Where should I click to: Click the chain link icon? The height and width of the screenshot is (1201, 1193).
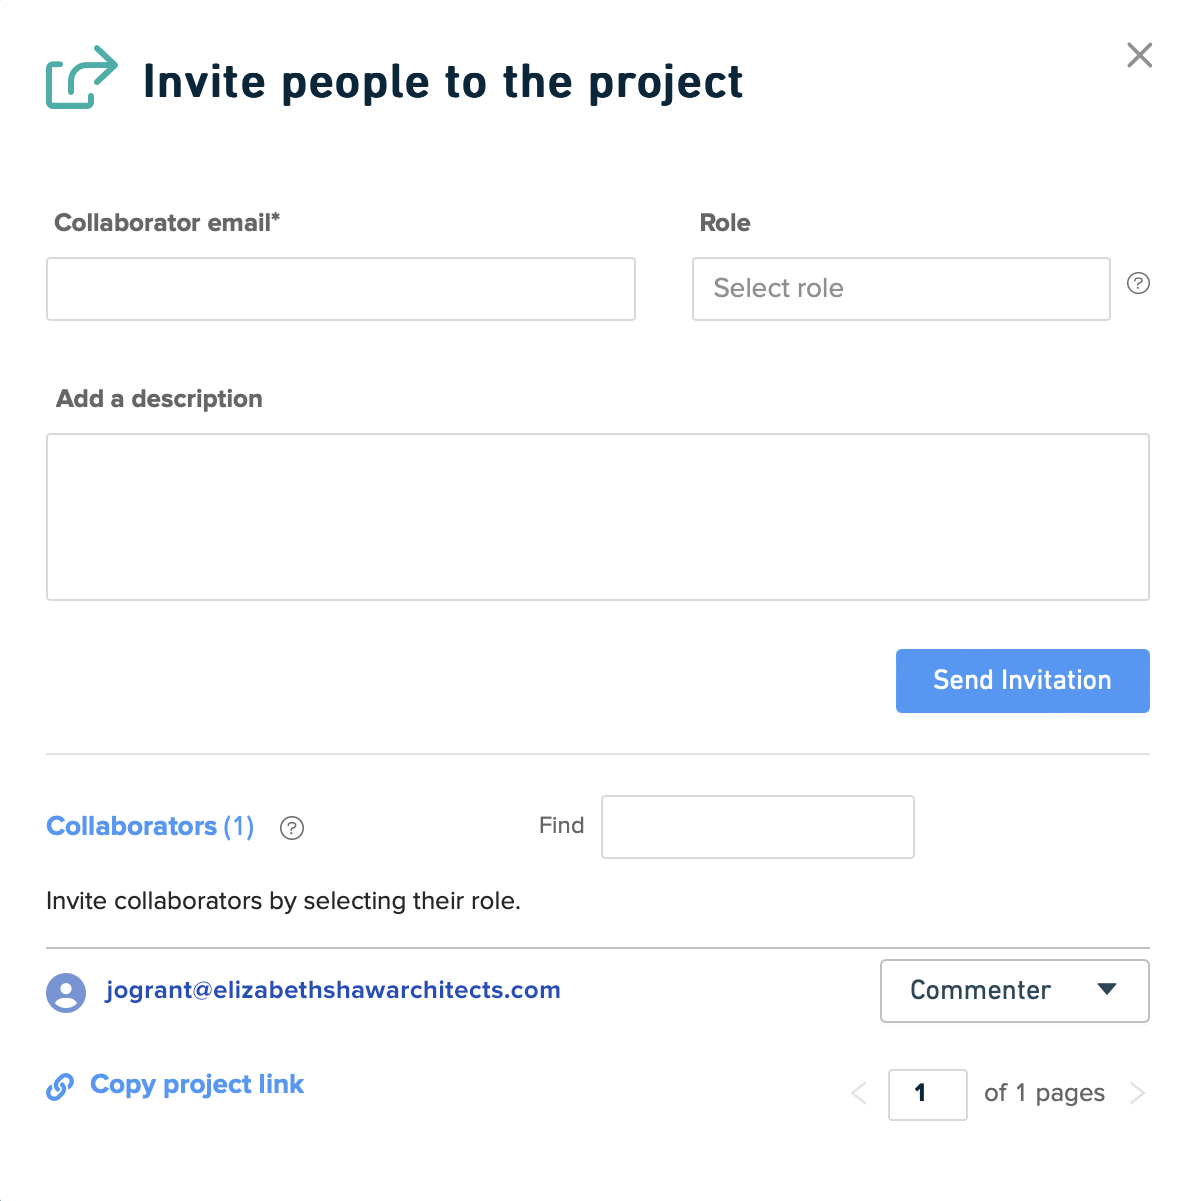pyautogui.click(x=60, y=1087)
